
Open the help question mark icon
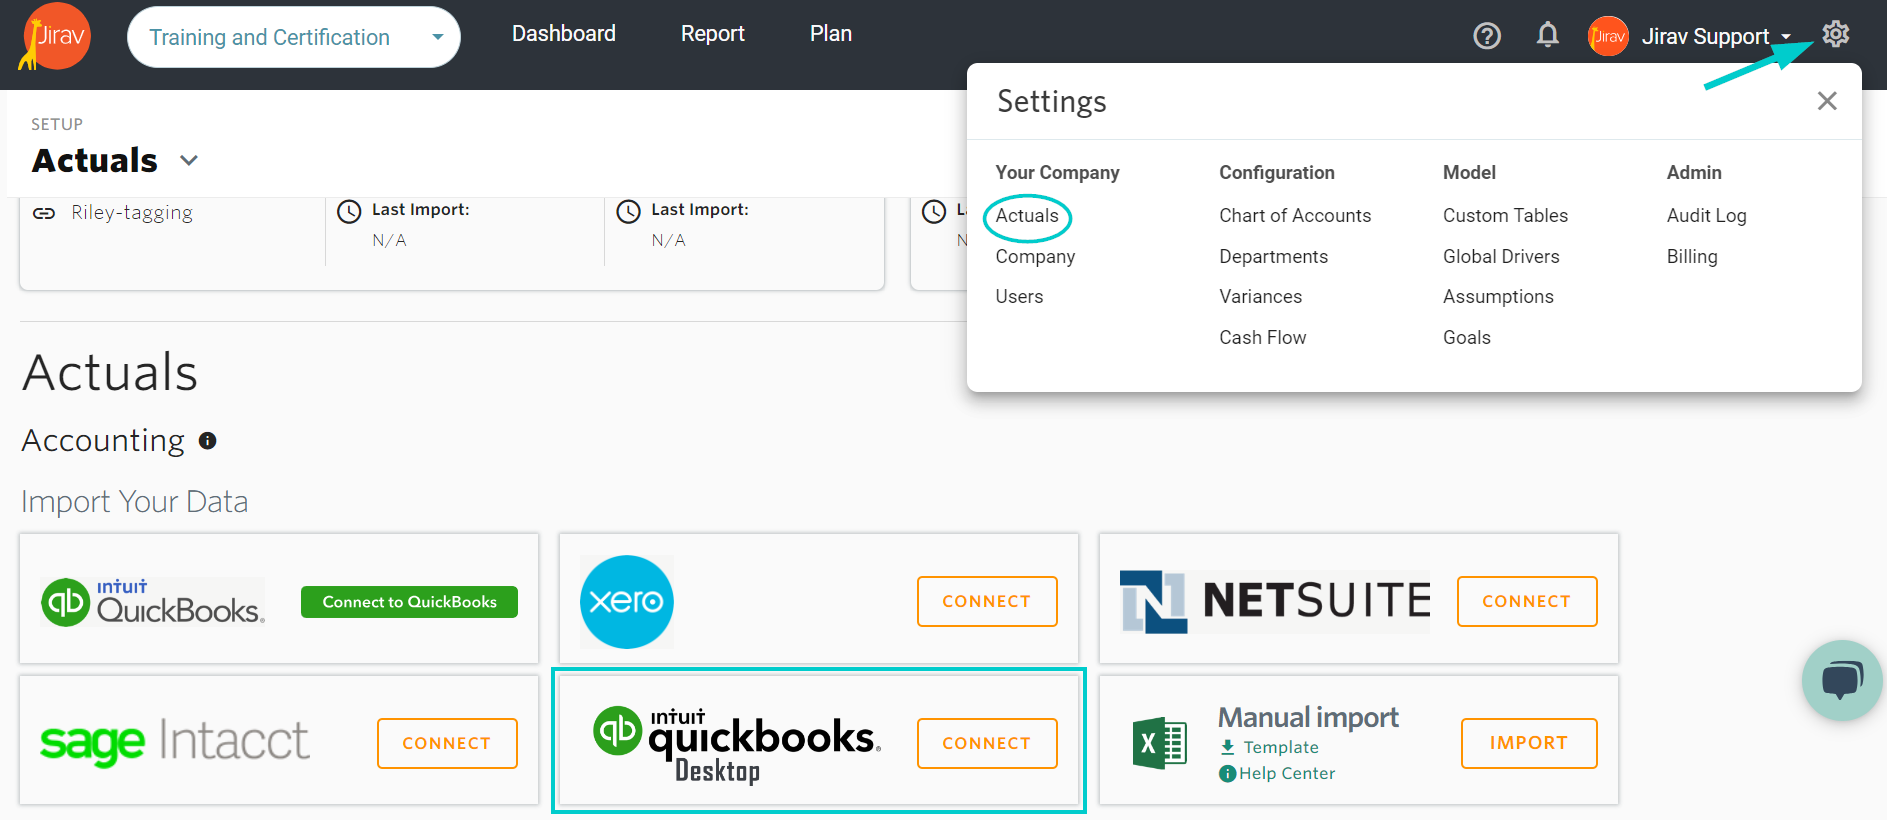[x=1487, y=36]
